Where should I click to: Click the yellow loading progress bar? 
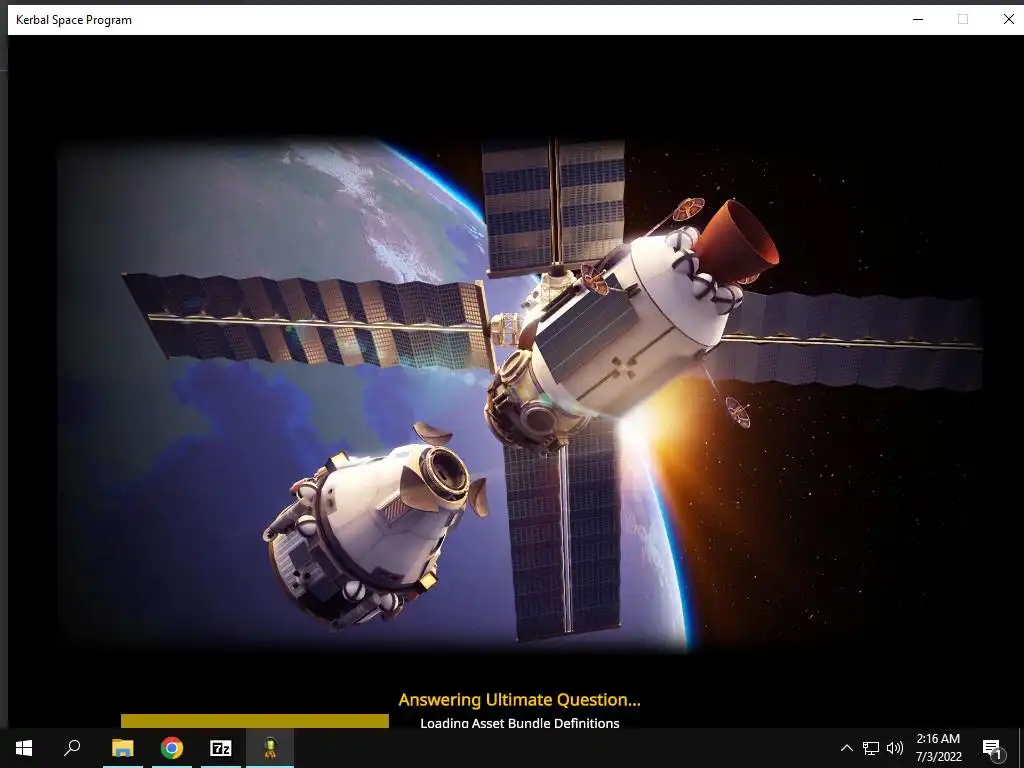coord(255,721)
